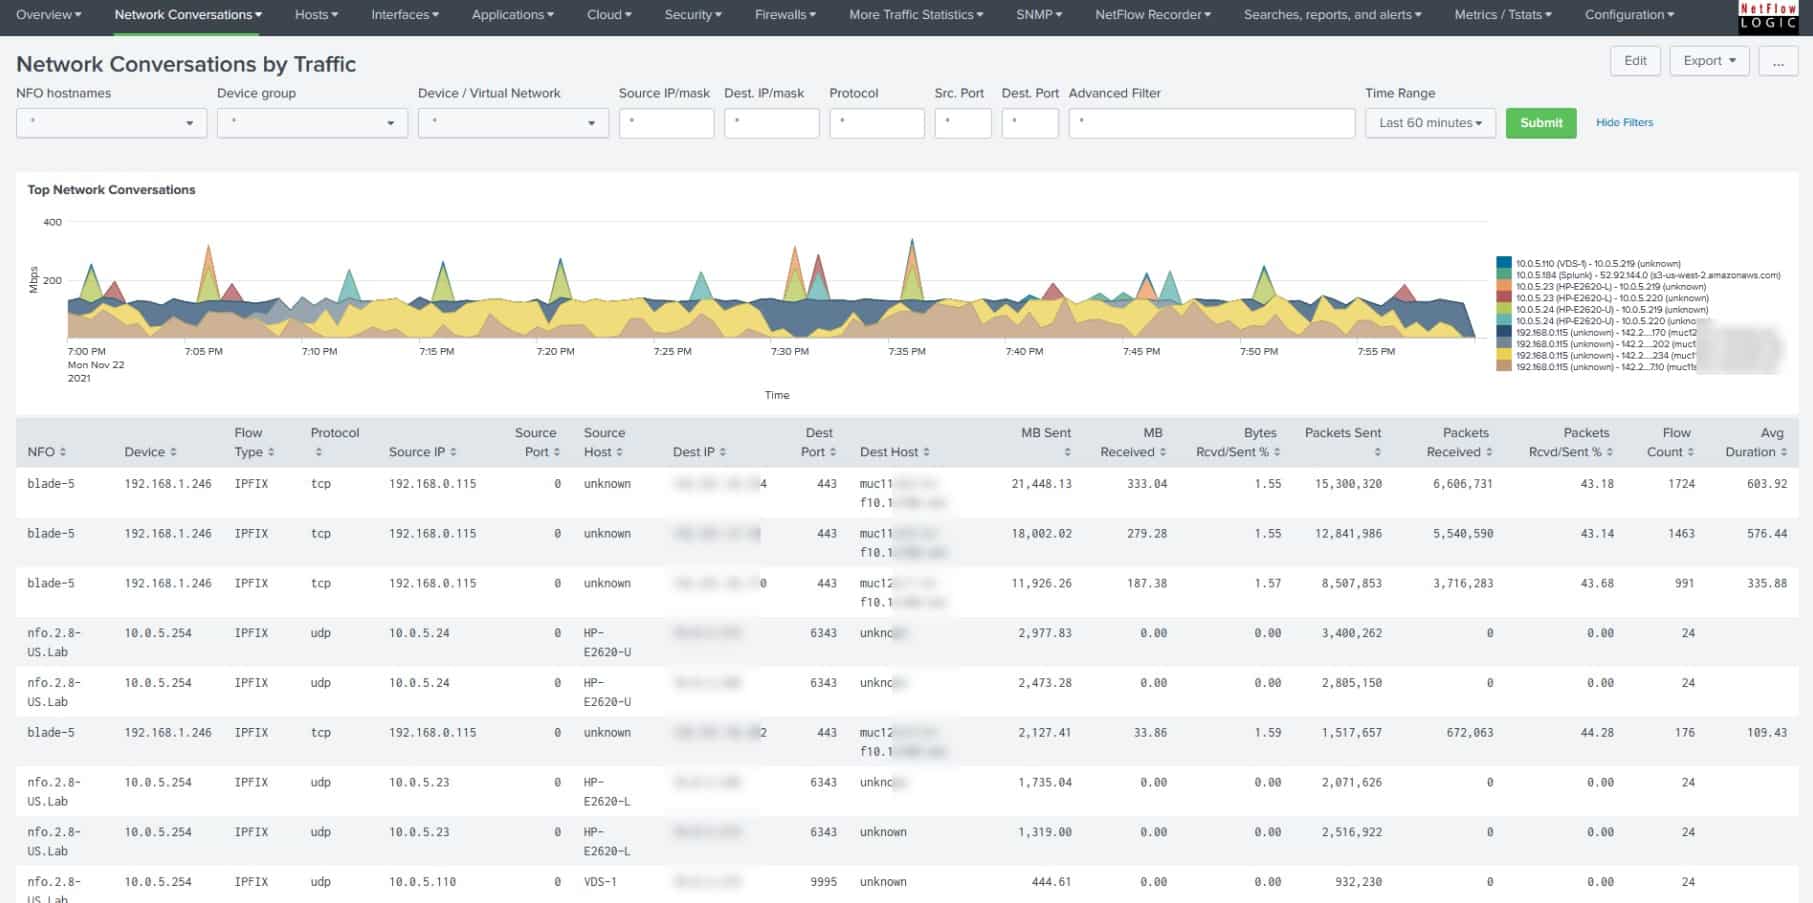The height and width of the screenshot is (903, 1813).
Task: Open the NetFlow Recorder menu
Action: point(1153,15)
